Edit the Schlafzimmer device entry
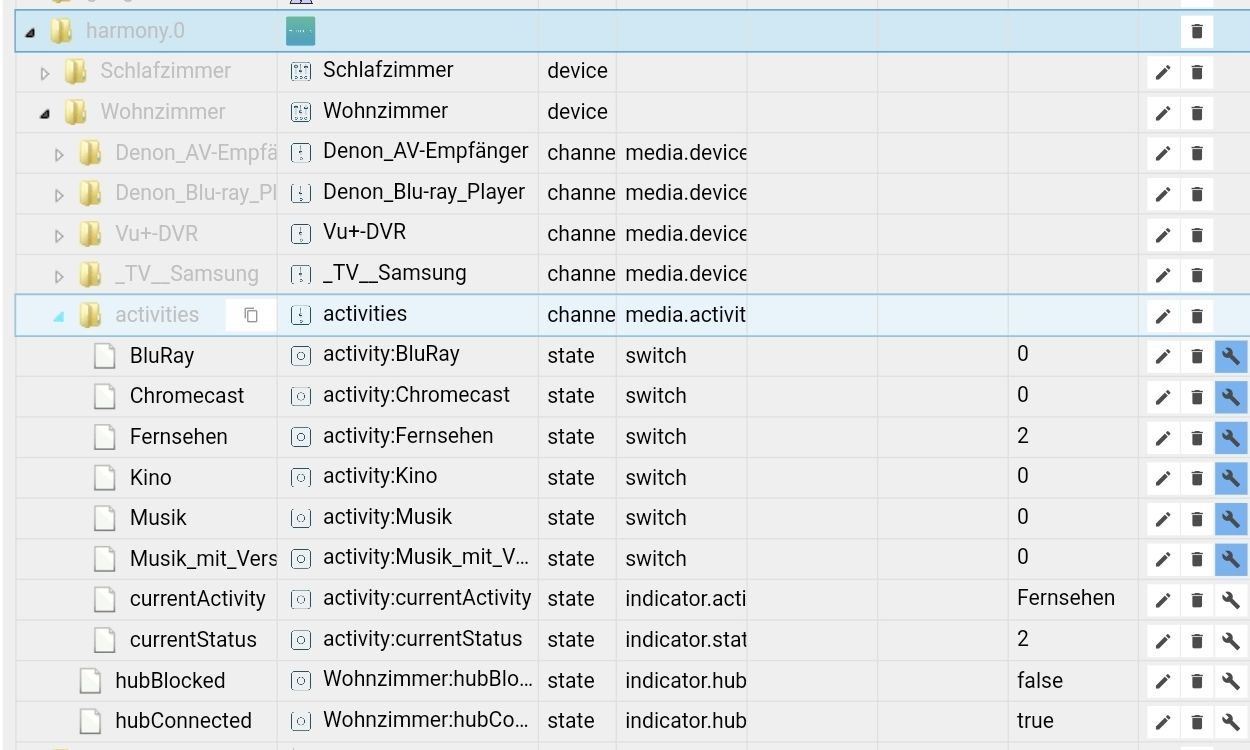This screenshot has height=750, width=1250. pyautogui.click(x=1162, y=72)
